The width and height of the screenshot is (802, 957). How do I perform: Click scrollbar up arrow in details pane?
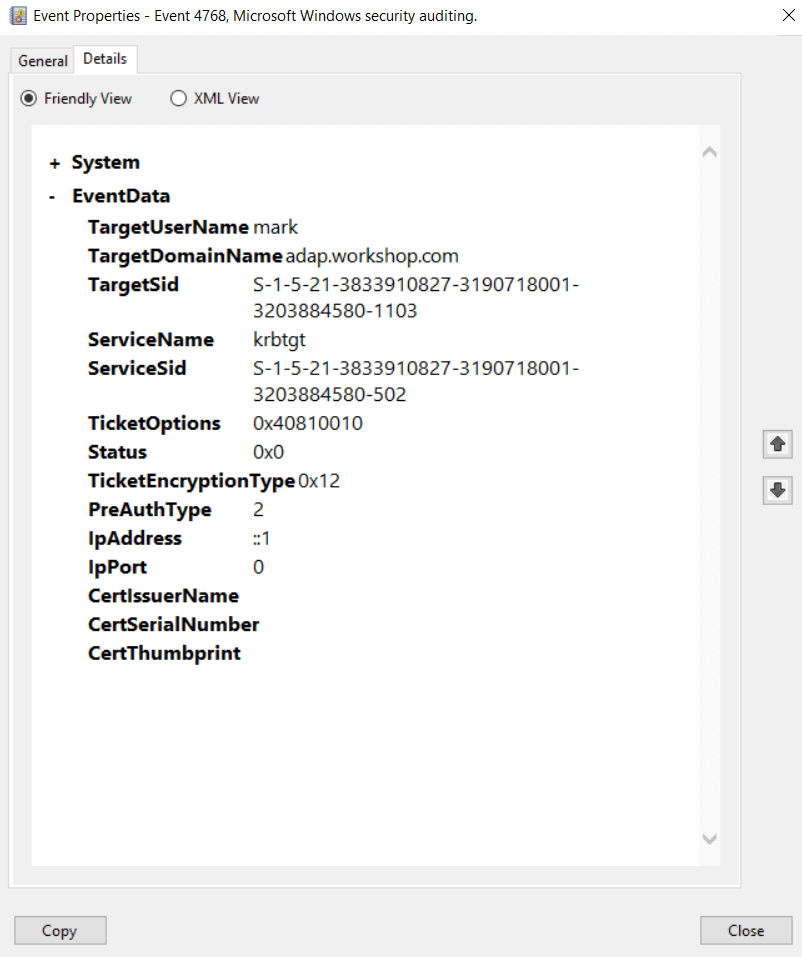pos(709,152)
